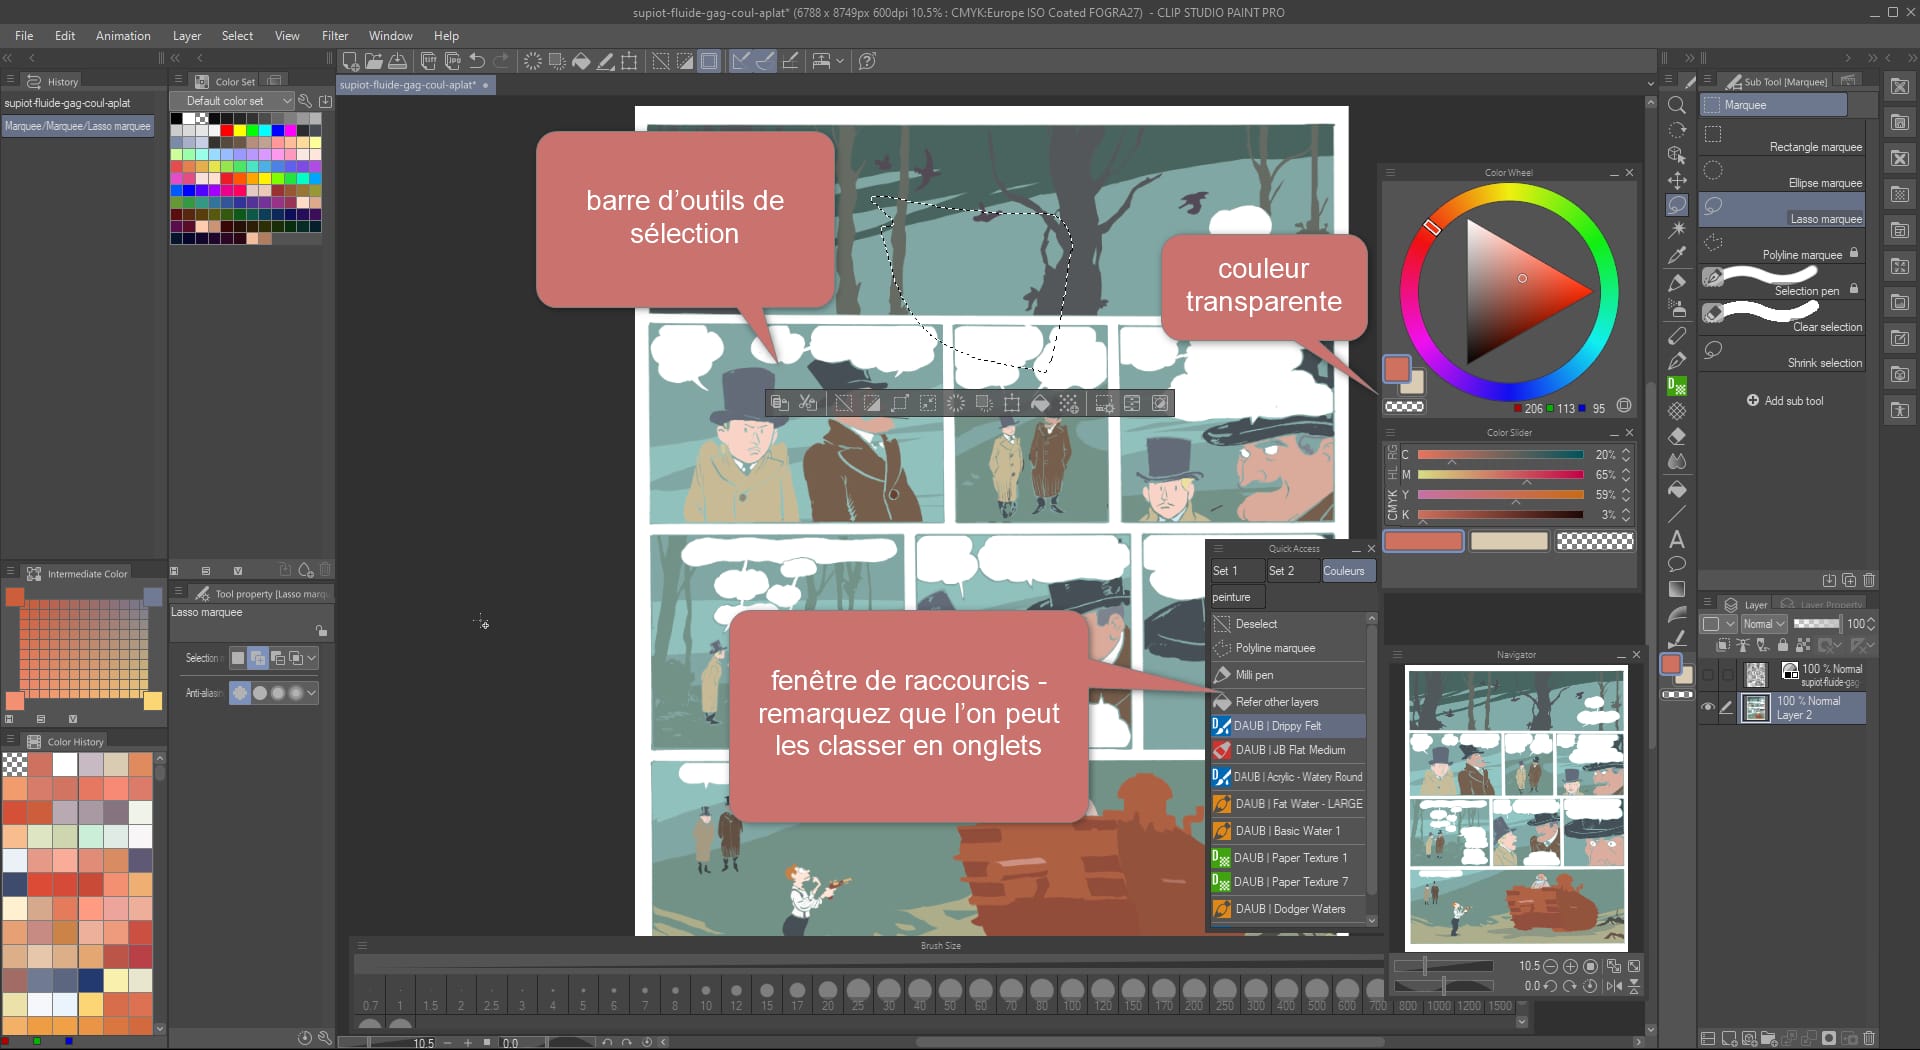Select history step Marquee/Lasso marquee
This screenshot has height=1050, width=1920.
coord(77,126)
